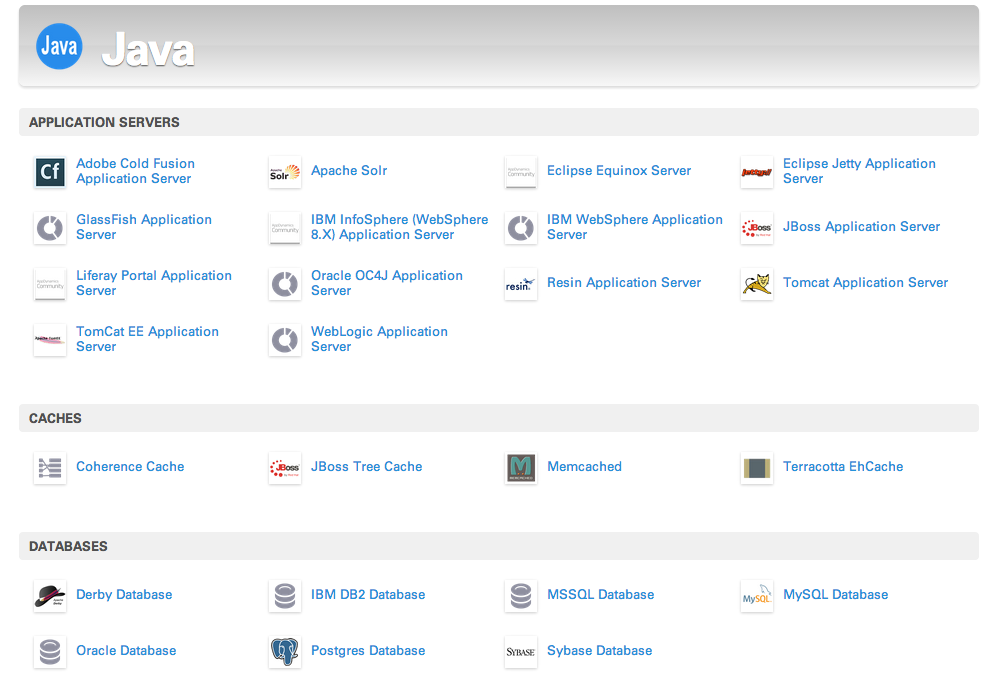Click the Eclipse Jetty logo icon
Viewport: 997px width, 697px height.
click(x=757, y=172)
